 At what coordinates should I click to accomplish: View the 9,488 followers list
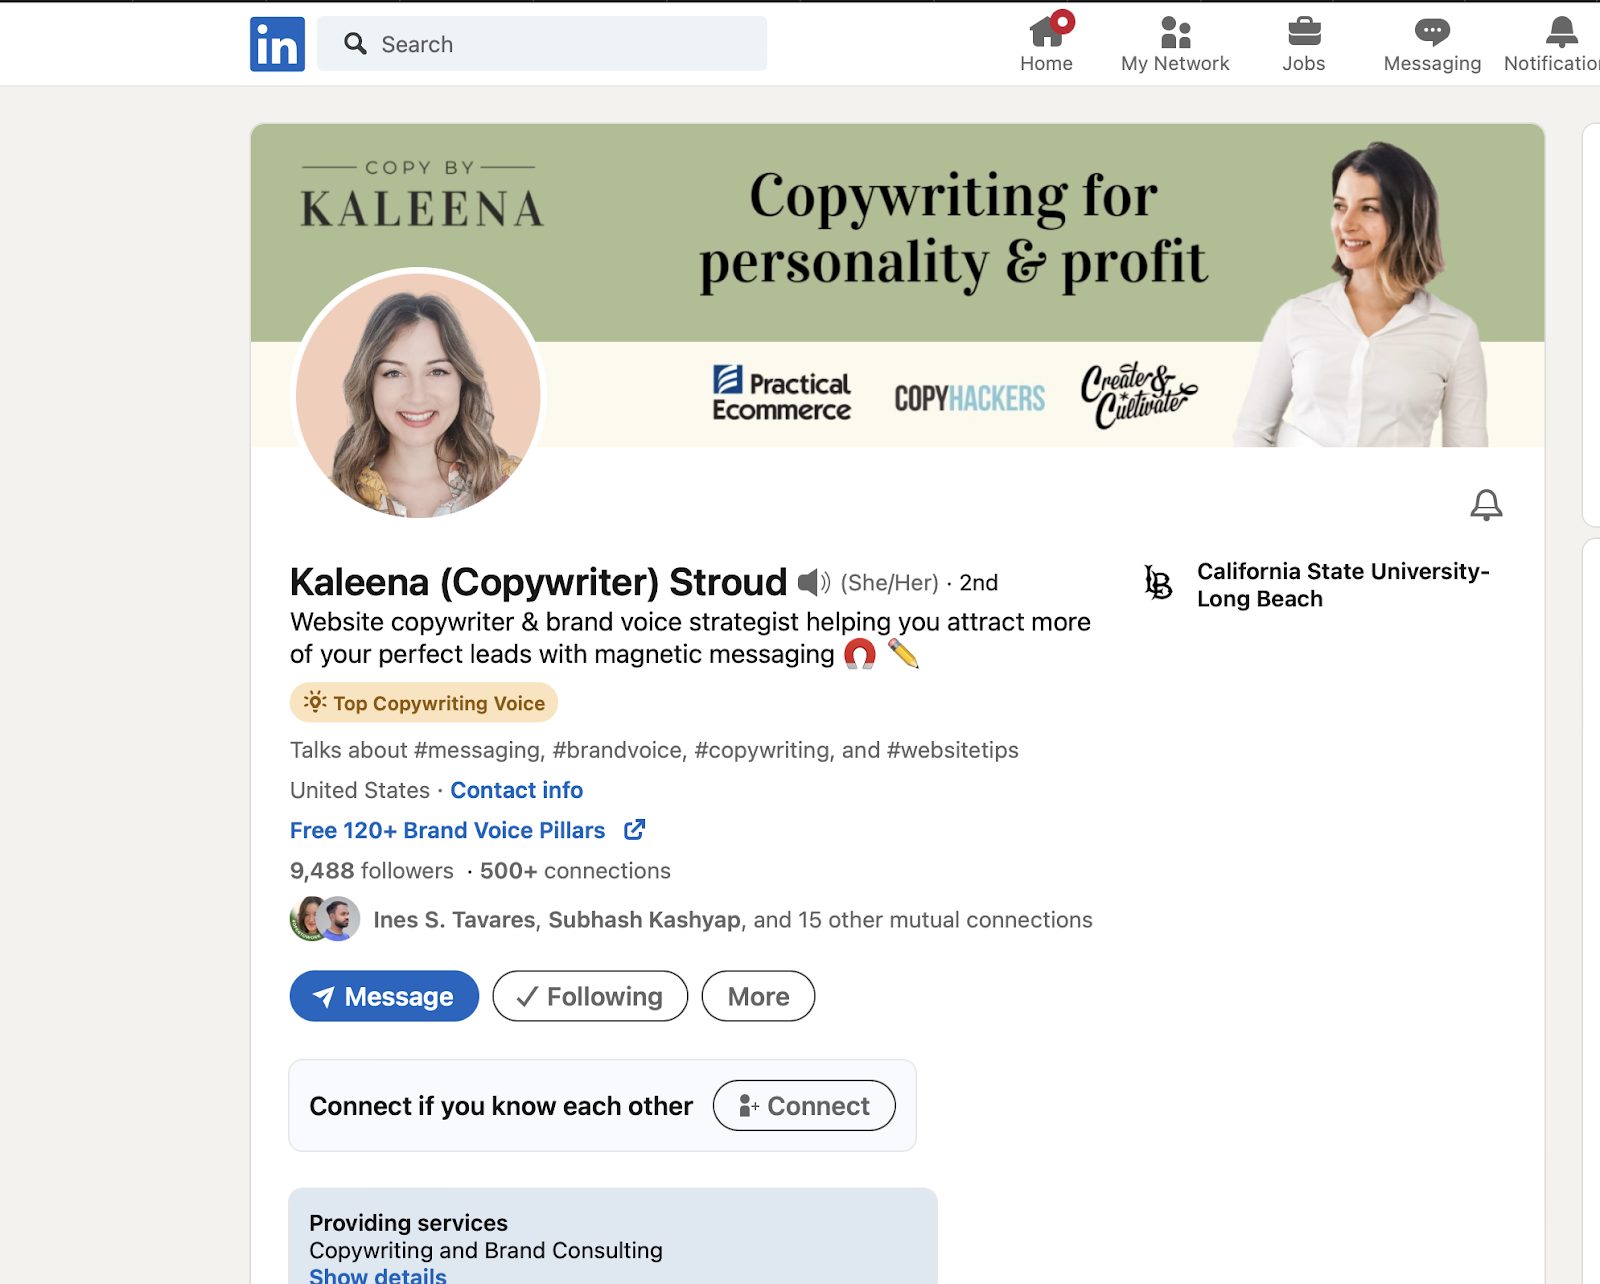click(x=372, y=871)
